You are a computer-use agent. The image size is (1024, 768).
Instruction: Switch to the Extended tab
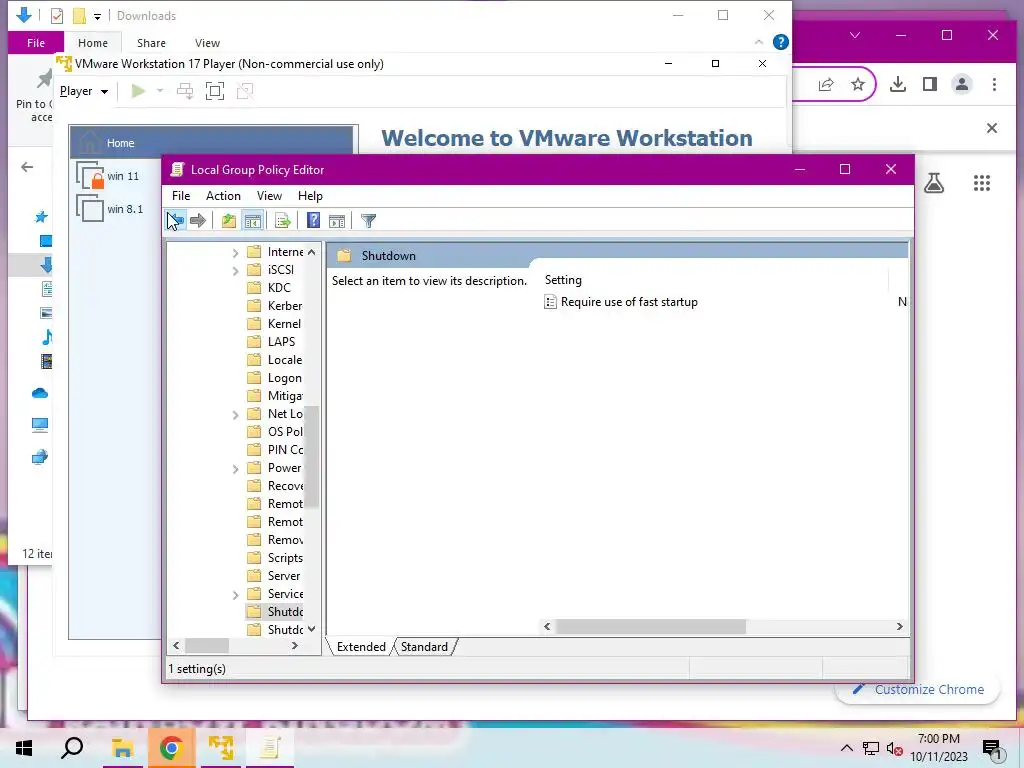point(361,647)
